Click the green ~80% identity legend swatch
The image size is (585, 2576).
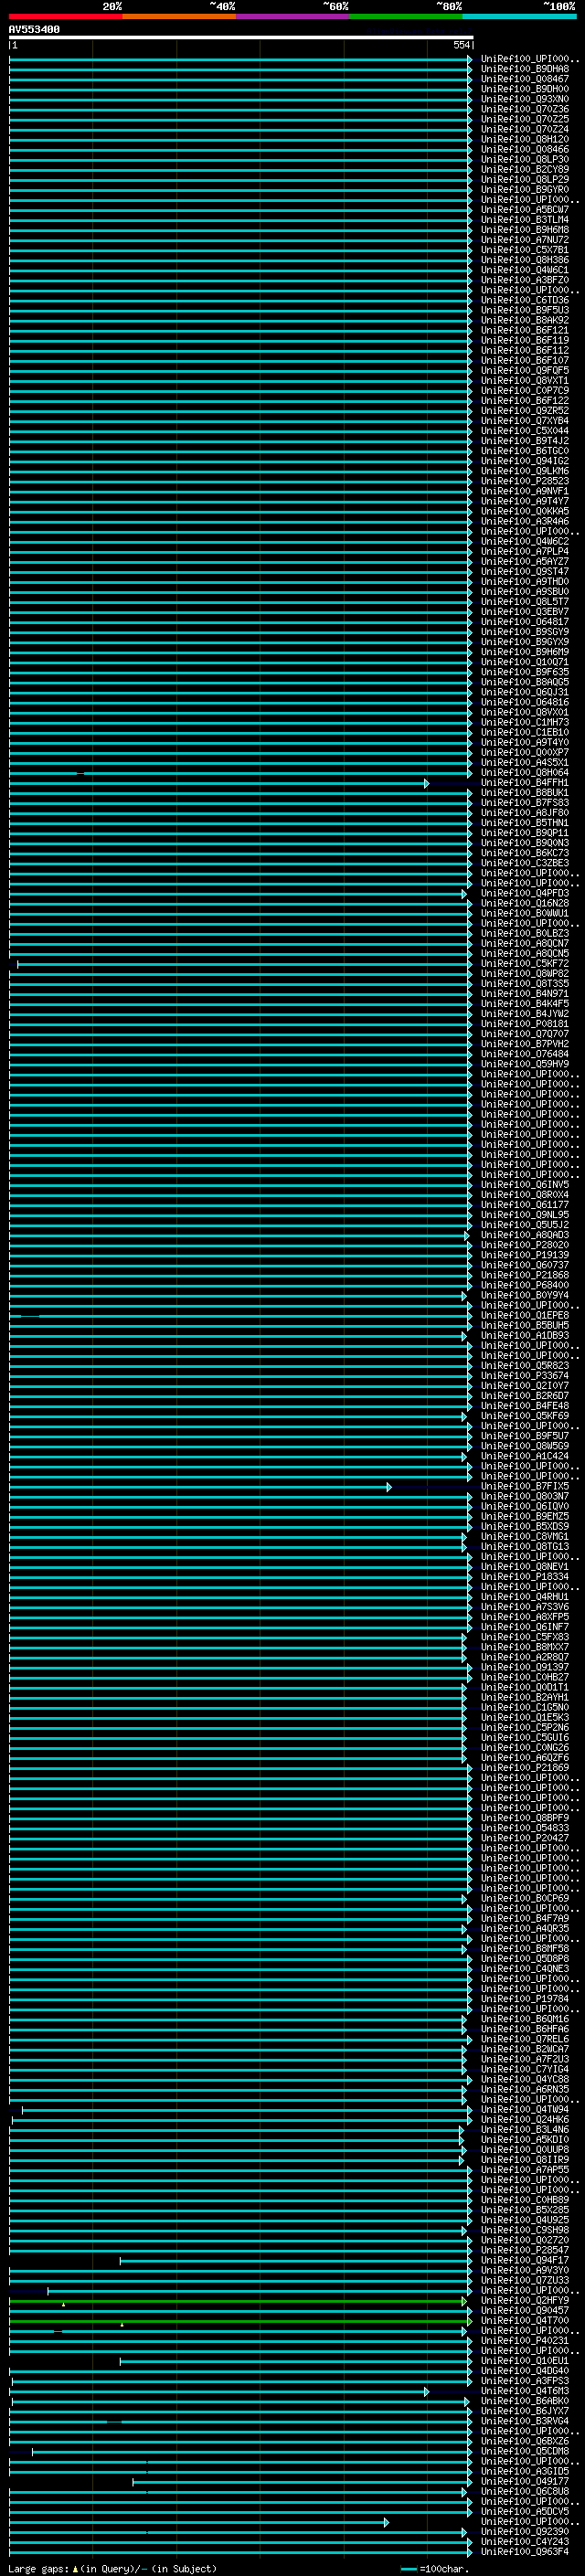point(406,16)
